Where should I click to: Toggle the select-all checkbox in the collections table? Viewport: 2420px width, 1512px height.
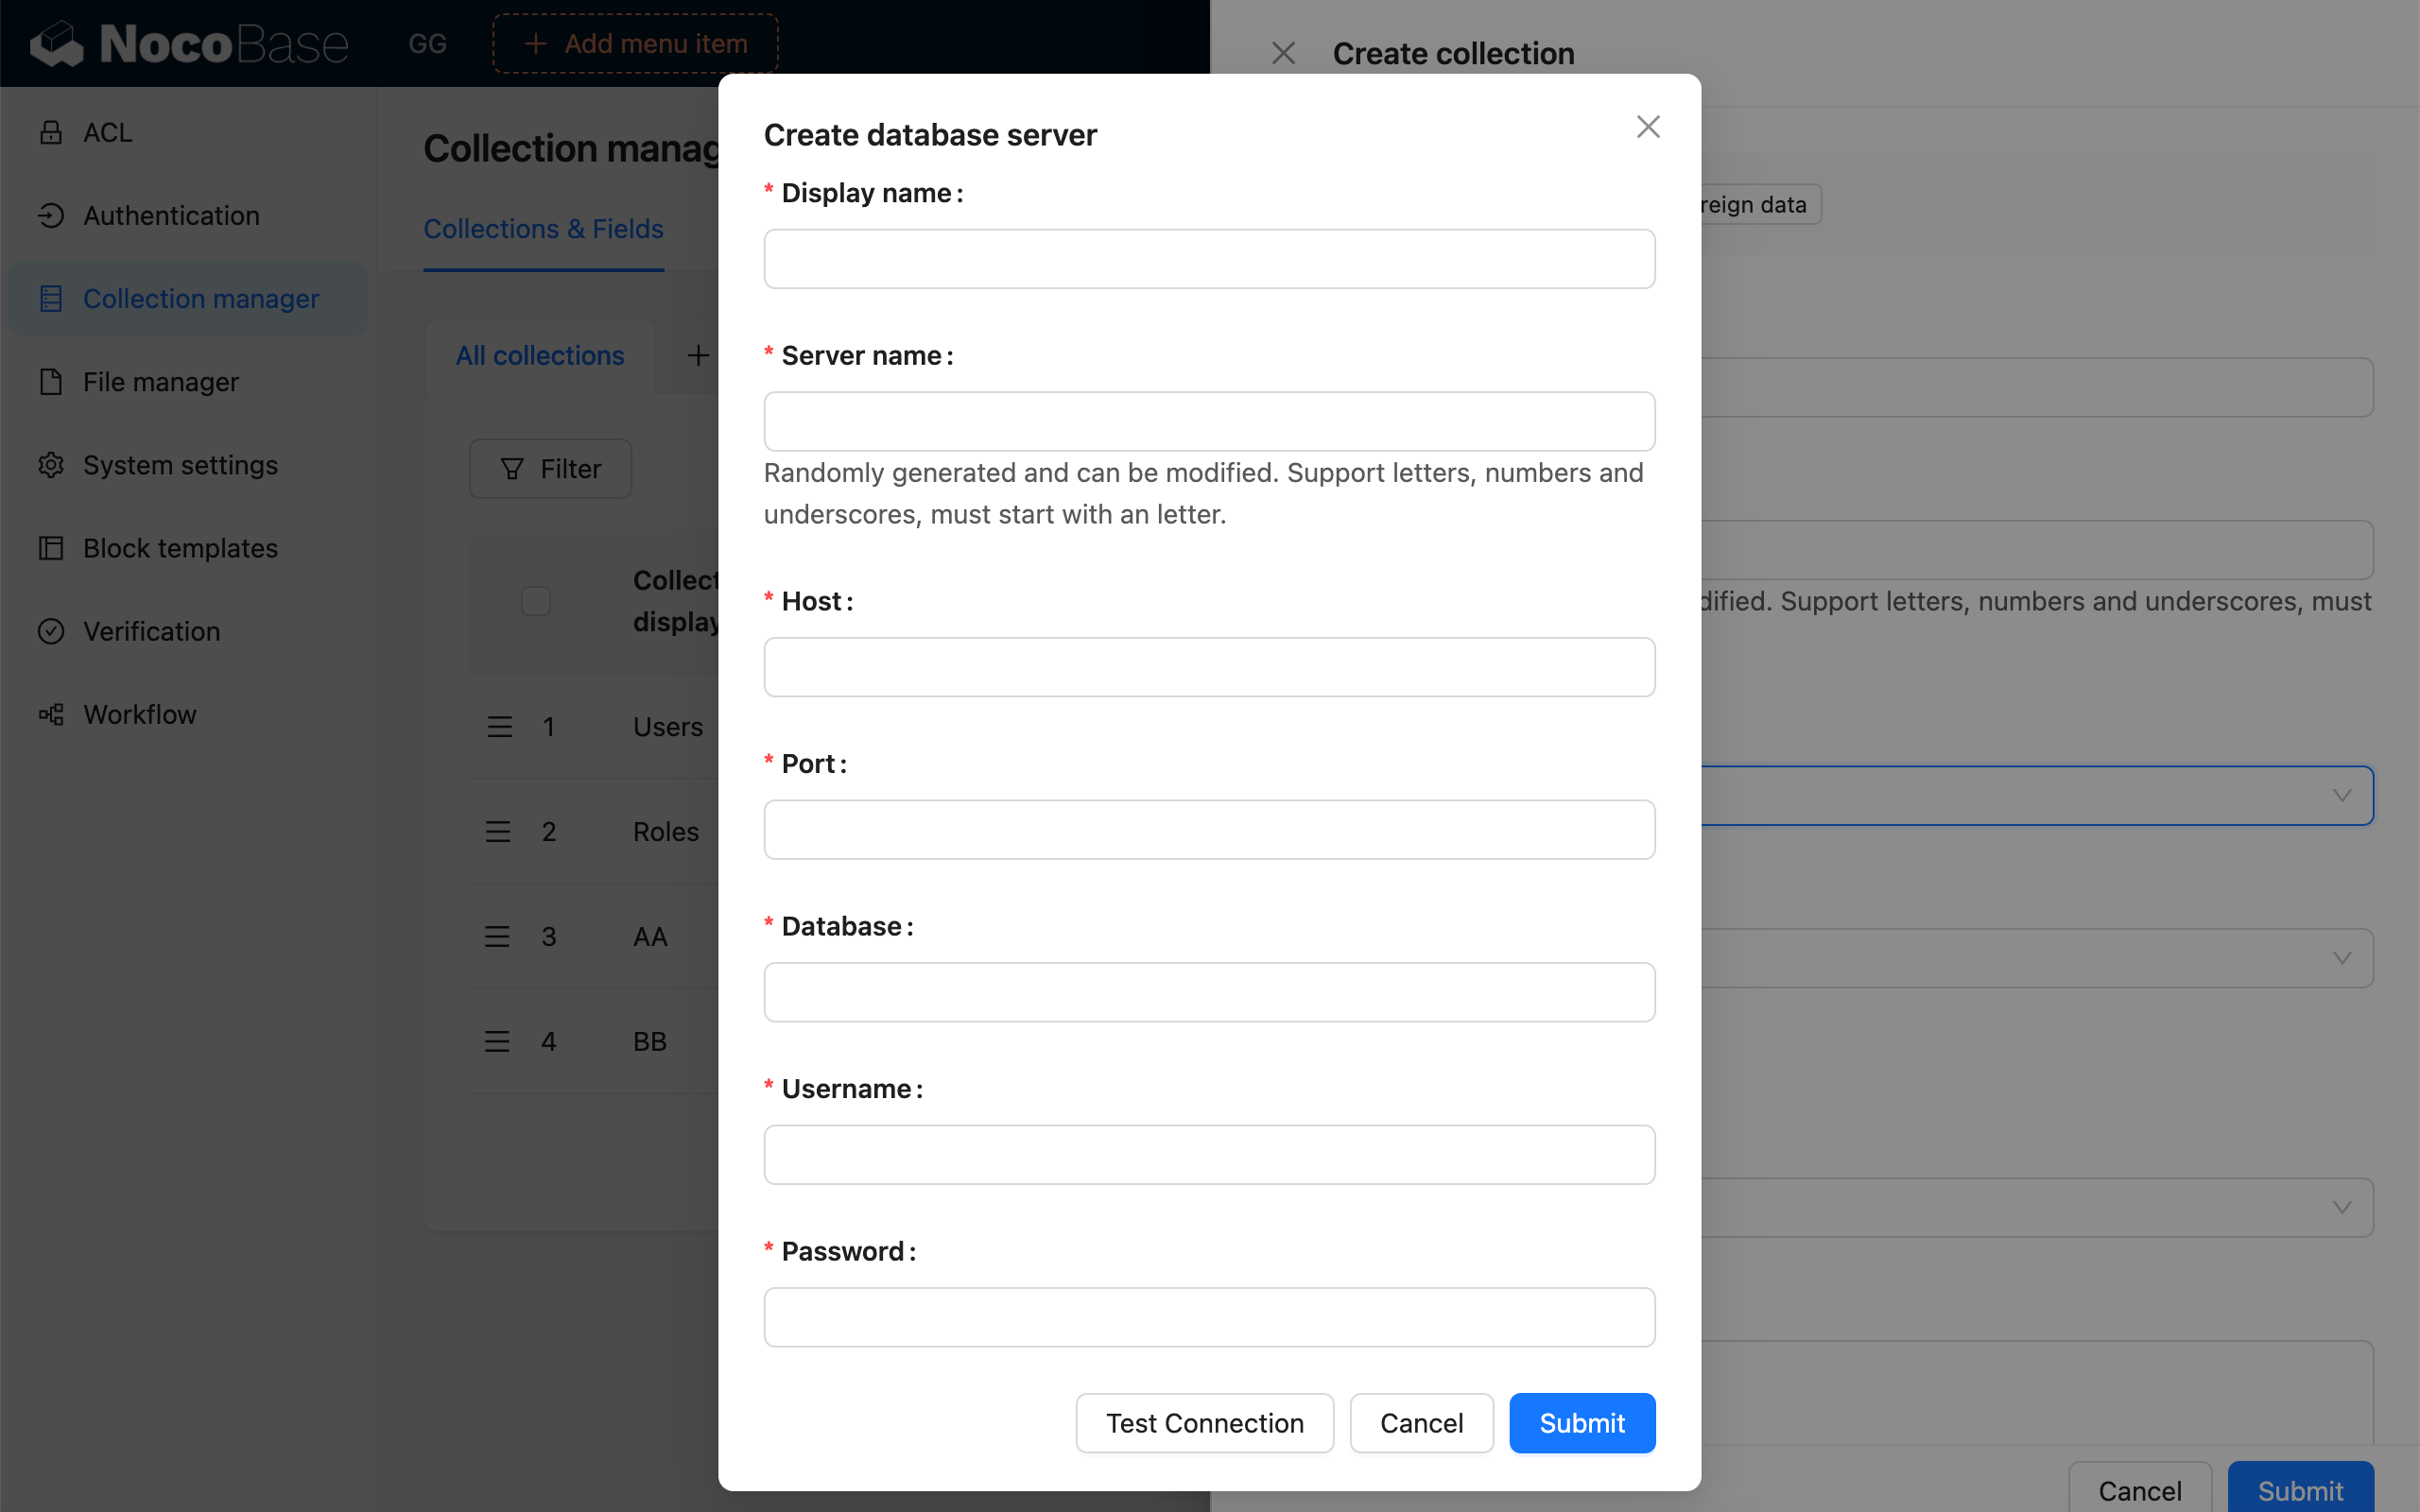pos(534,600)
